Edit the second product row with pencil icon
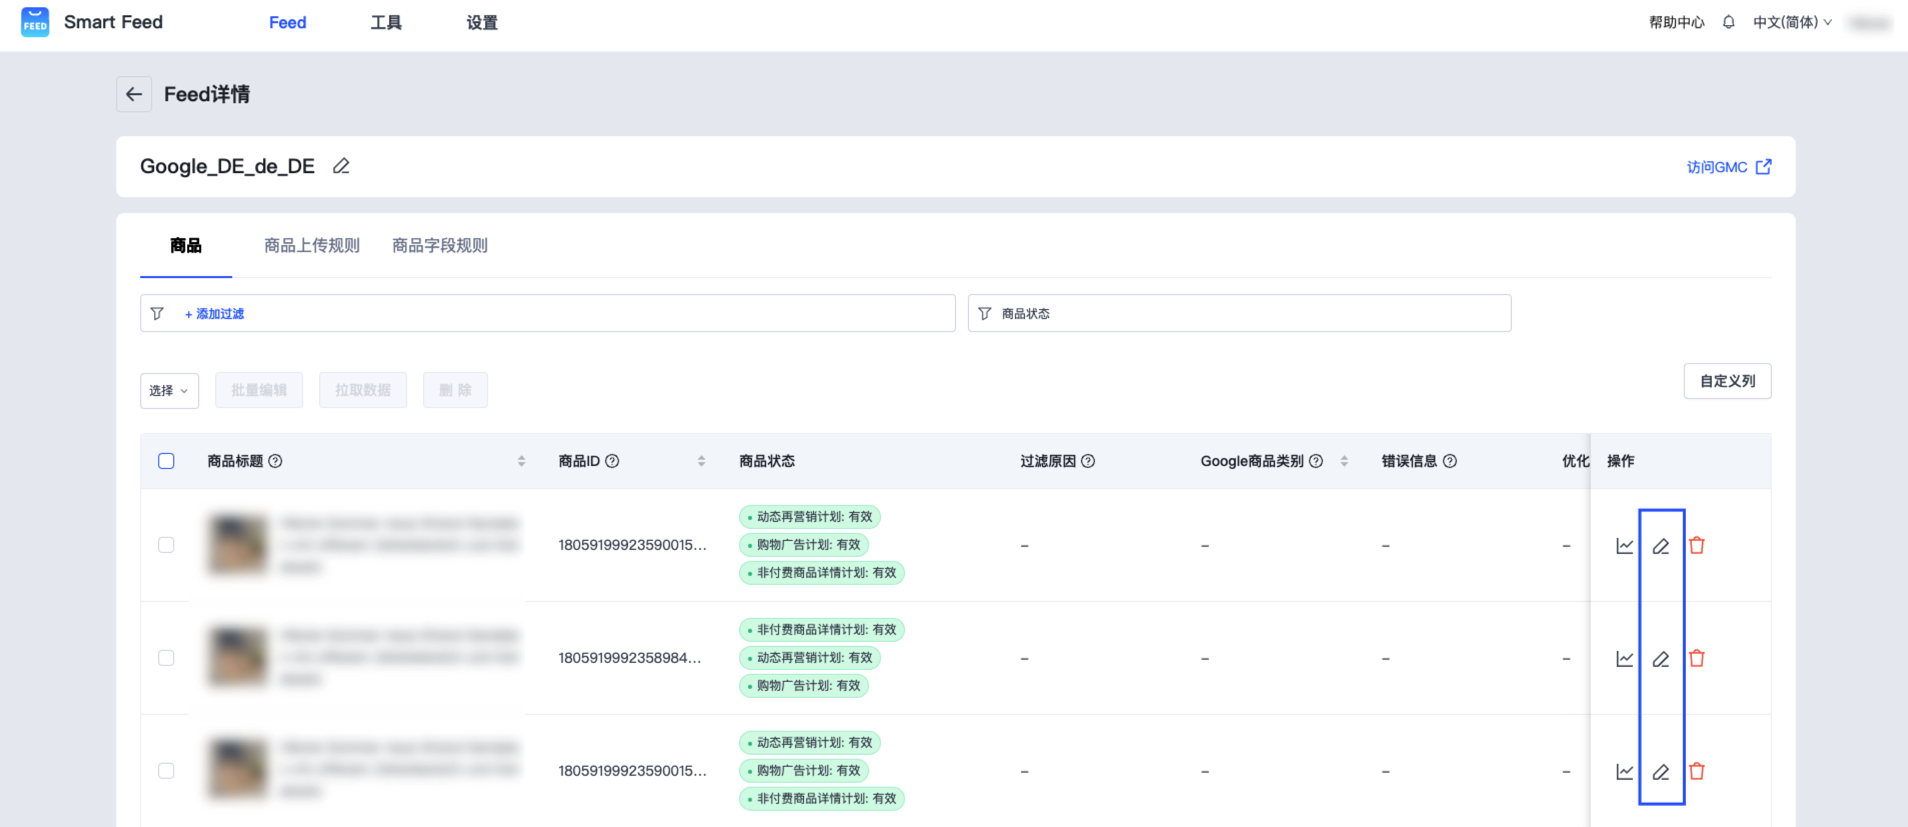Image resolution: width=1908 pixels, height=827 pixels. point(1660,659)
